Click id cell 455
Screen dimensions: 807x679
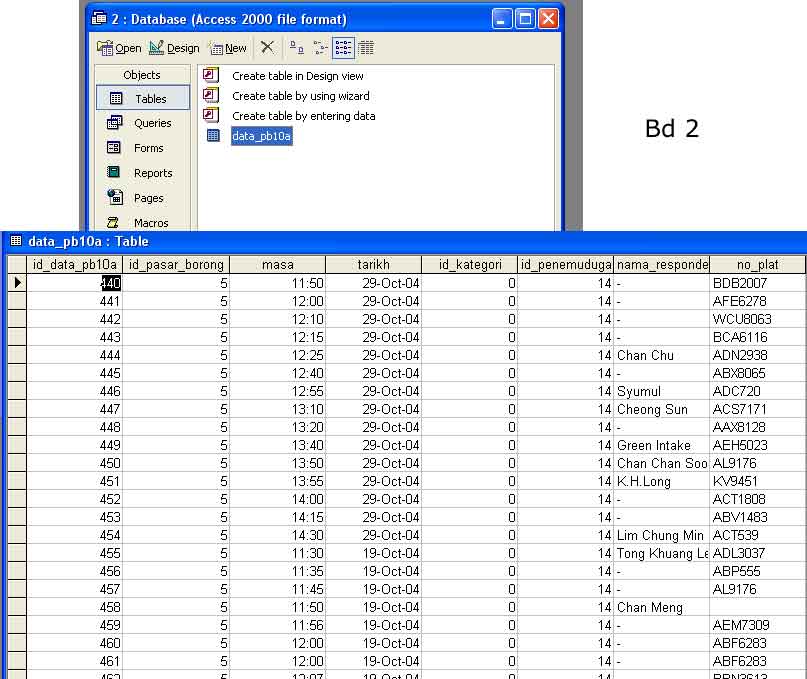click(75, 553)
